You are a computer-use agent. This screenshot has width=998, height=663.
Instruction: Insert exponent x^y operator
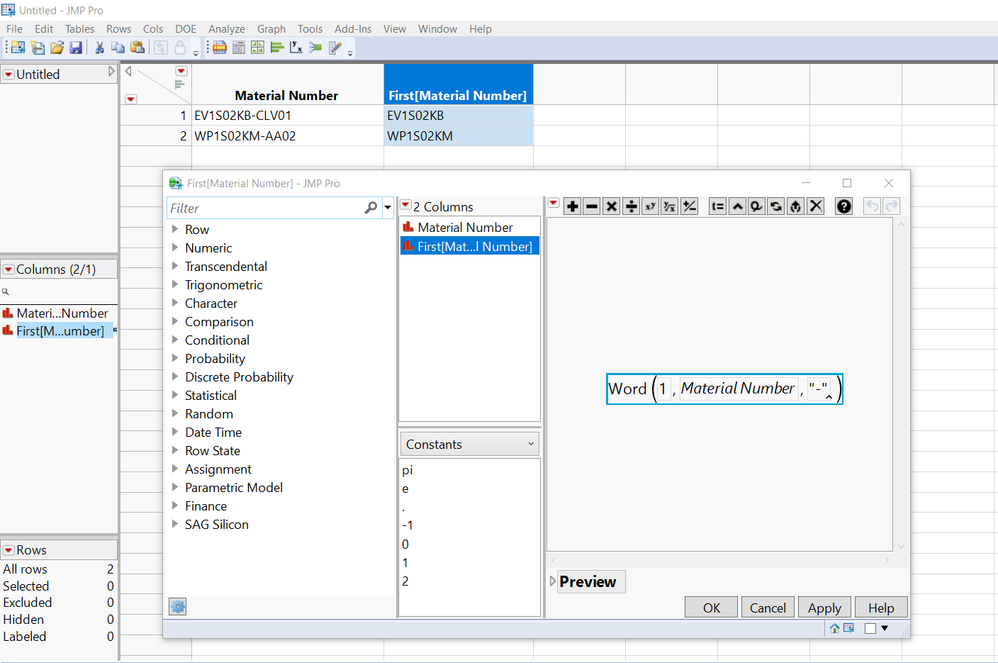650,206
